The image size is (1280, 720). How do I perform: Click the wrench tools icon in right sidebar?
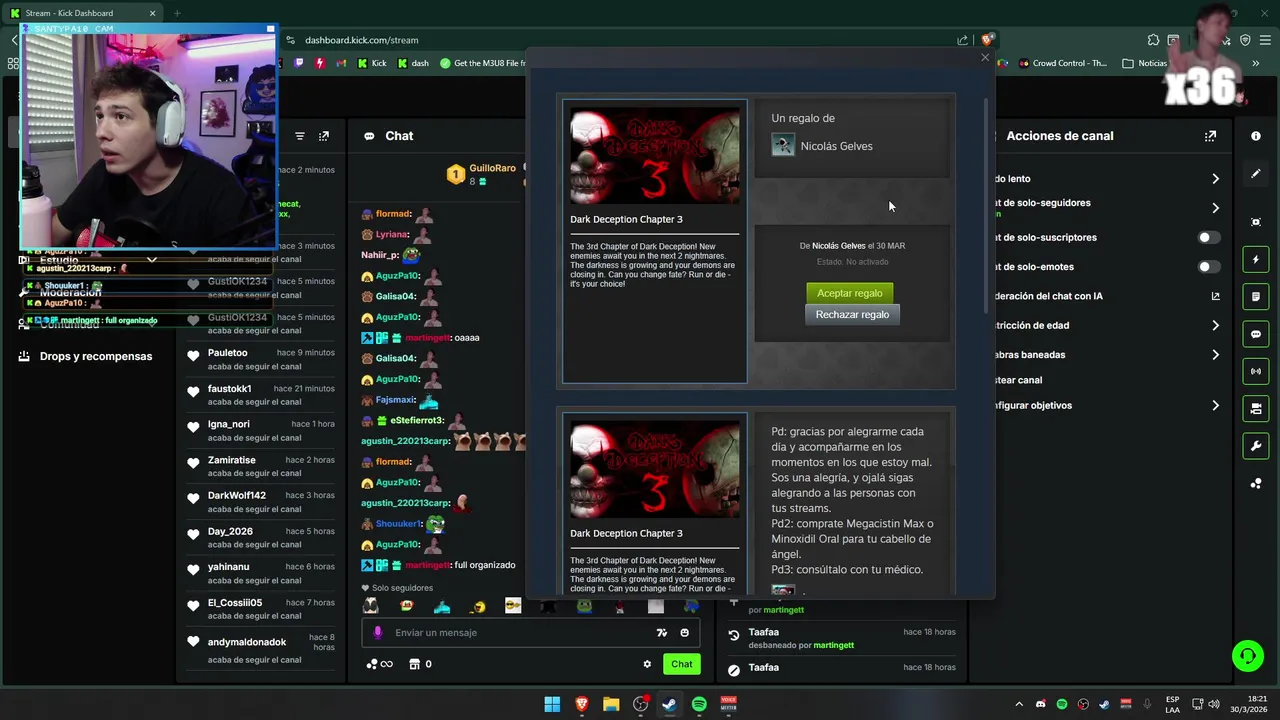coord(1256,445)
